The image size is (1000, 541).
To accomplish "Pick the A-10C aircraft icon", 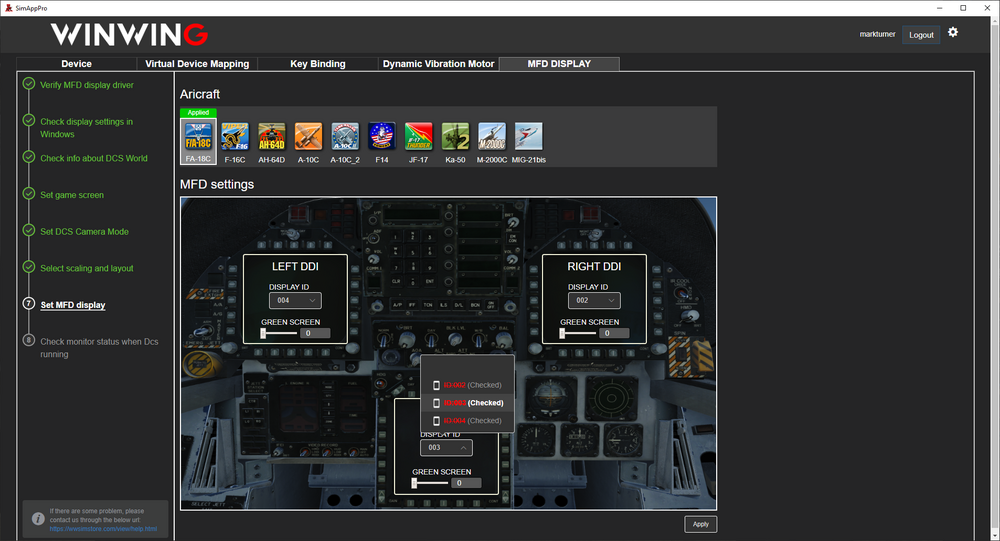I will pyautogui.click(x=308, y=137).
